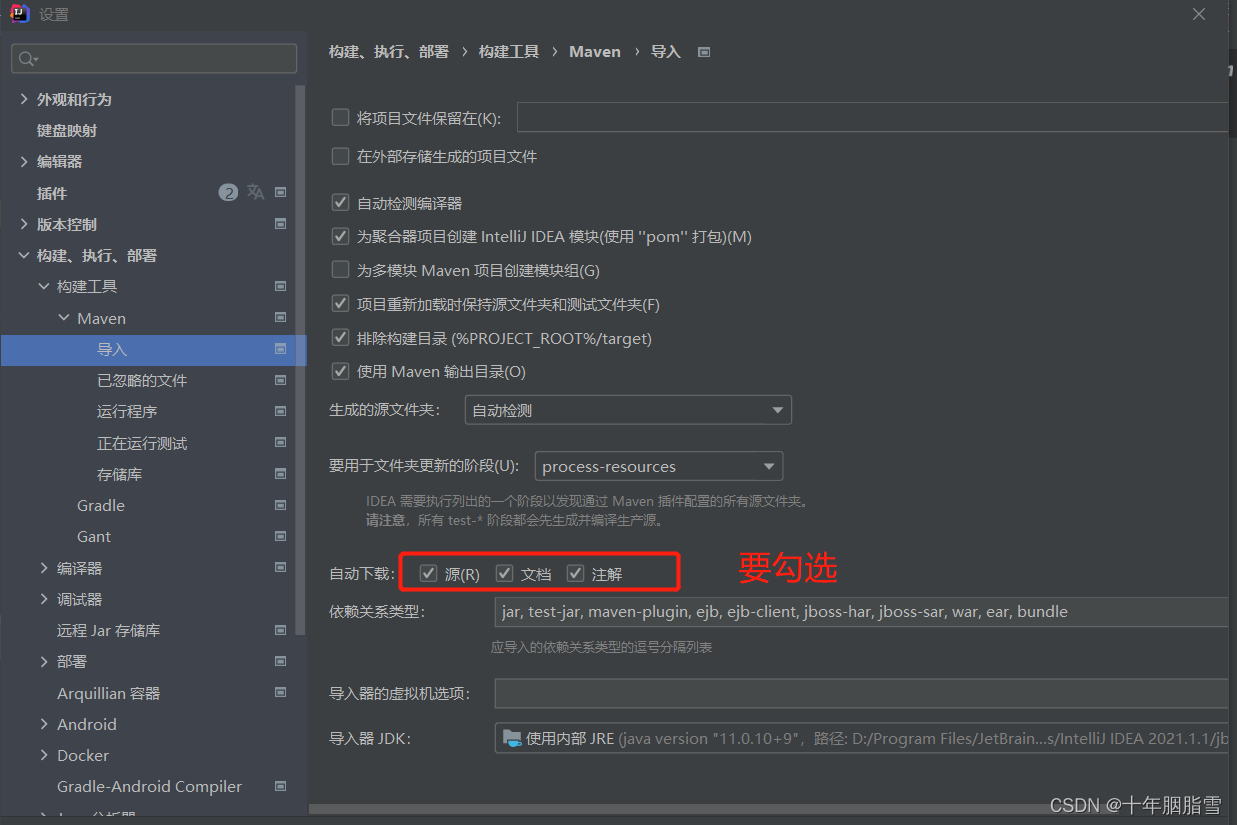Click project-level icon in Gradle row
The image size is (1237, 825).
coord(281,505)
